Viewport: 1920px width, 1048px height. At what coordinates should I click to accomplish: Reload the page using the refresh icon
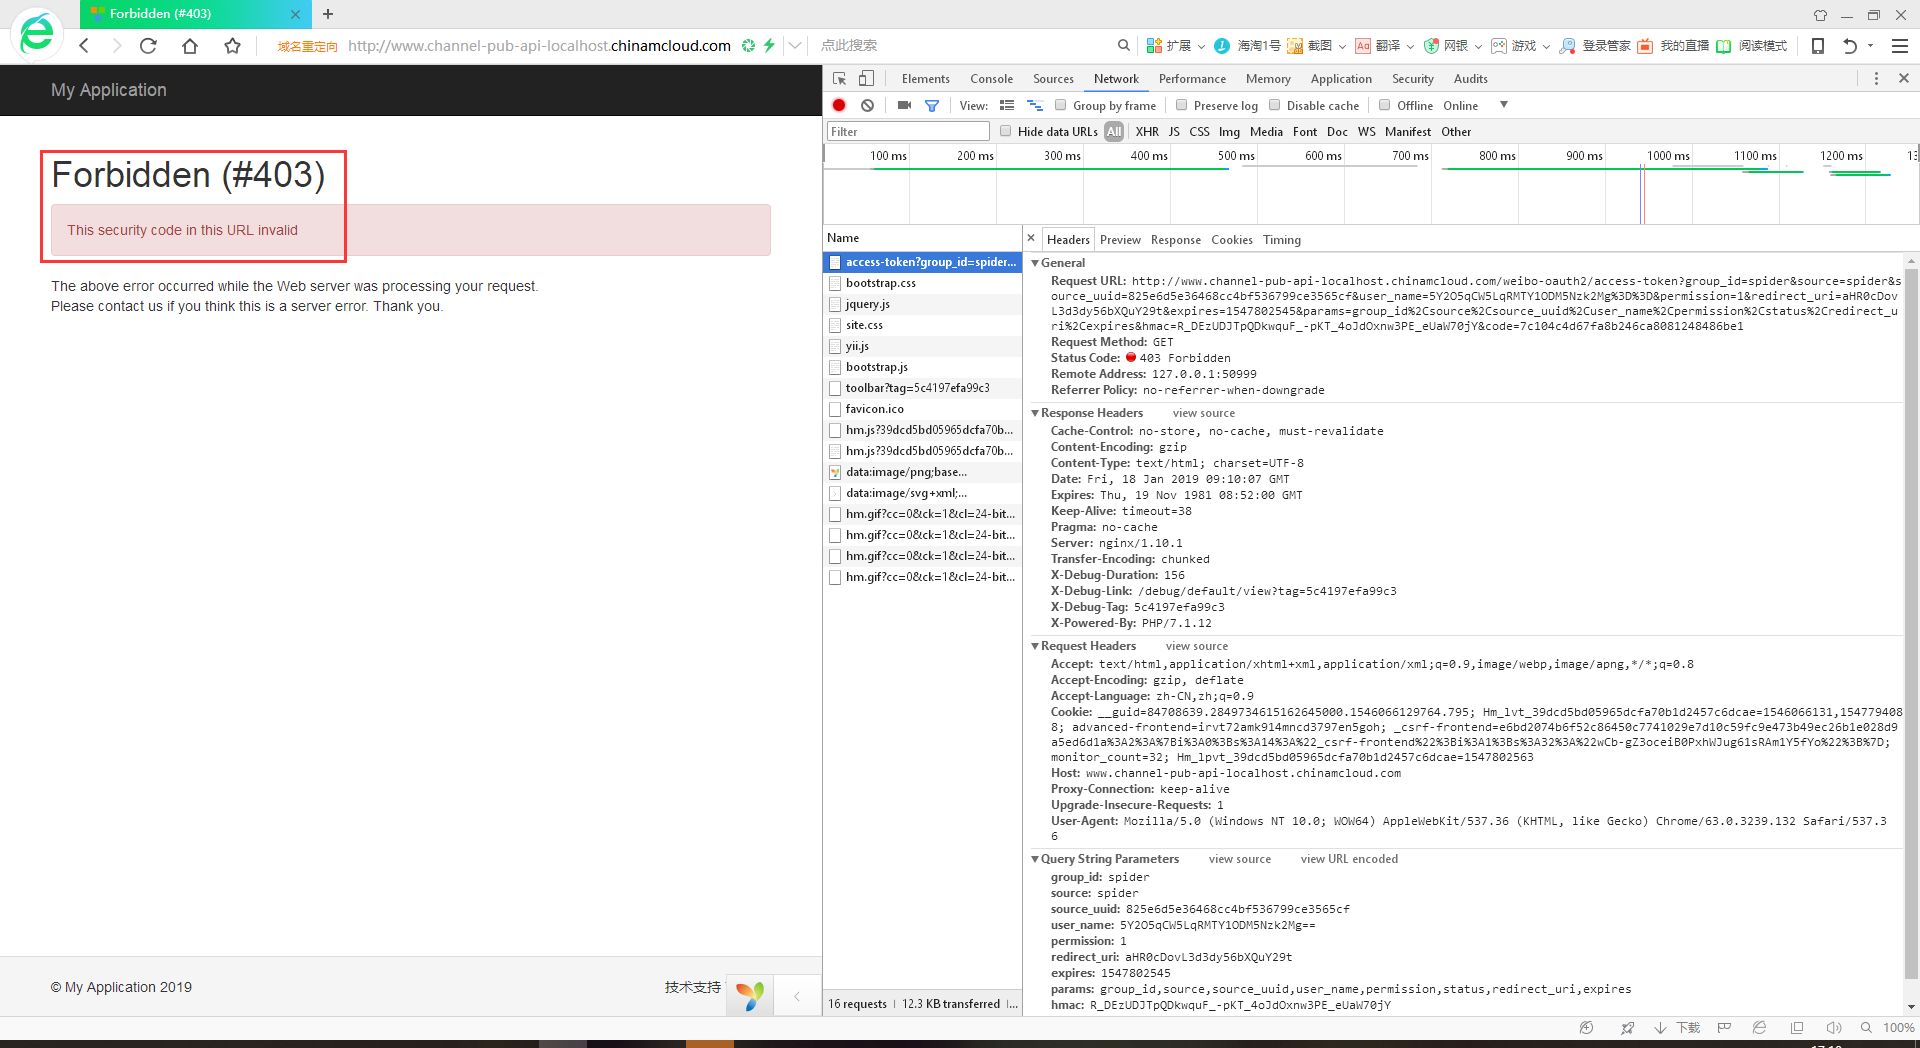pyautogui.click(x=148, y=45)
